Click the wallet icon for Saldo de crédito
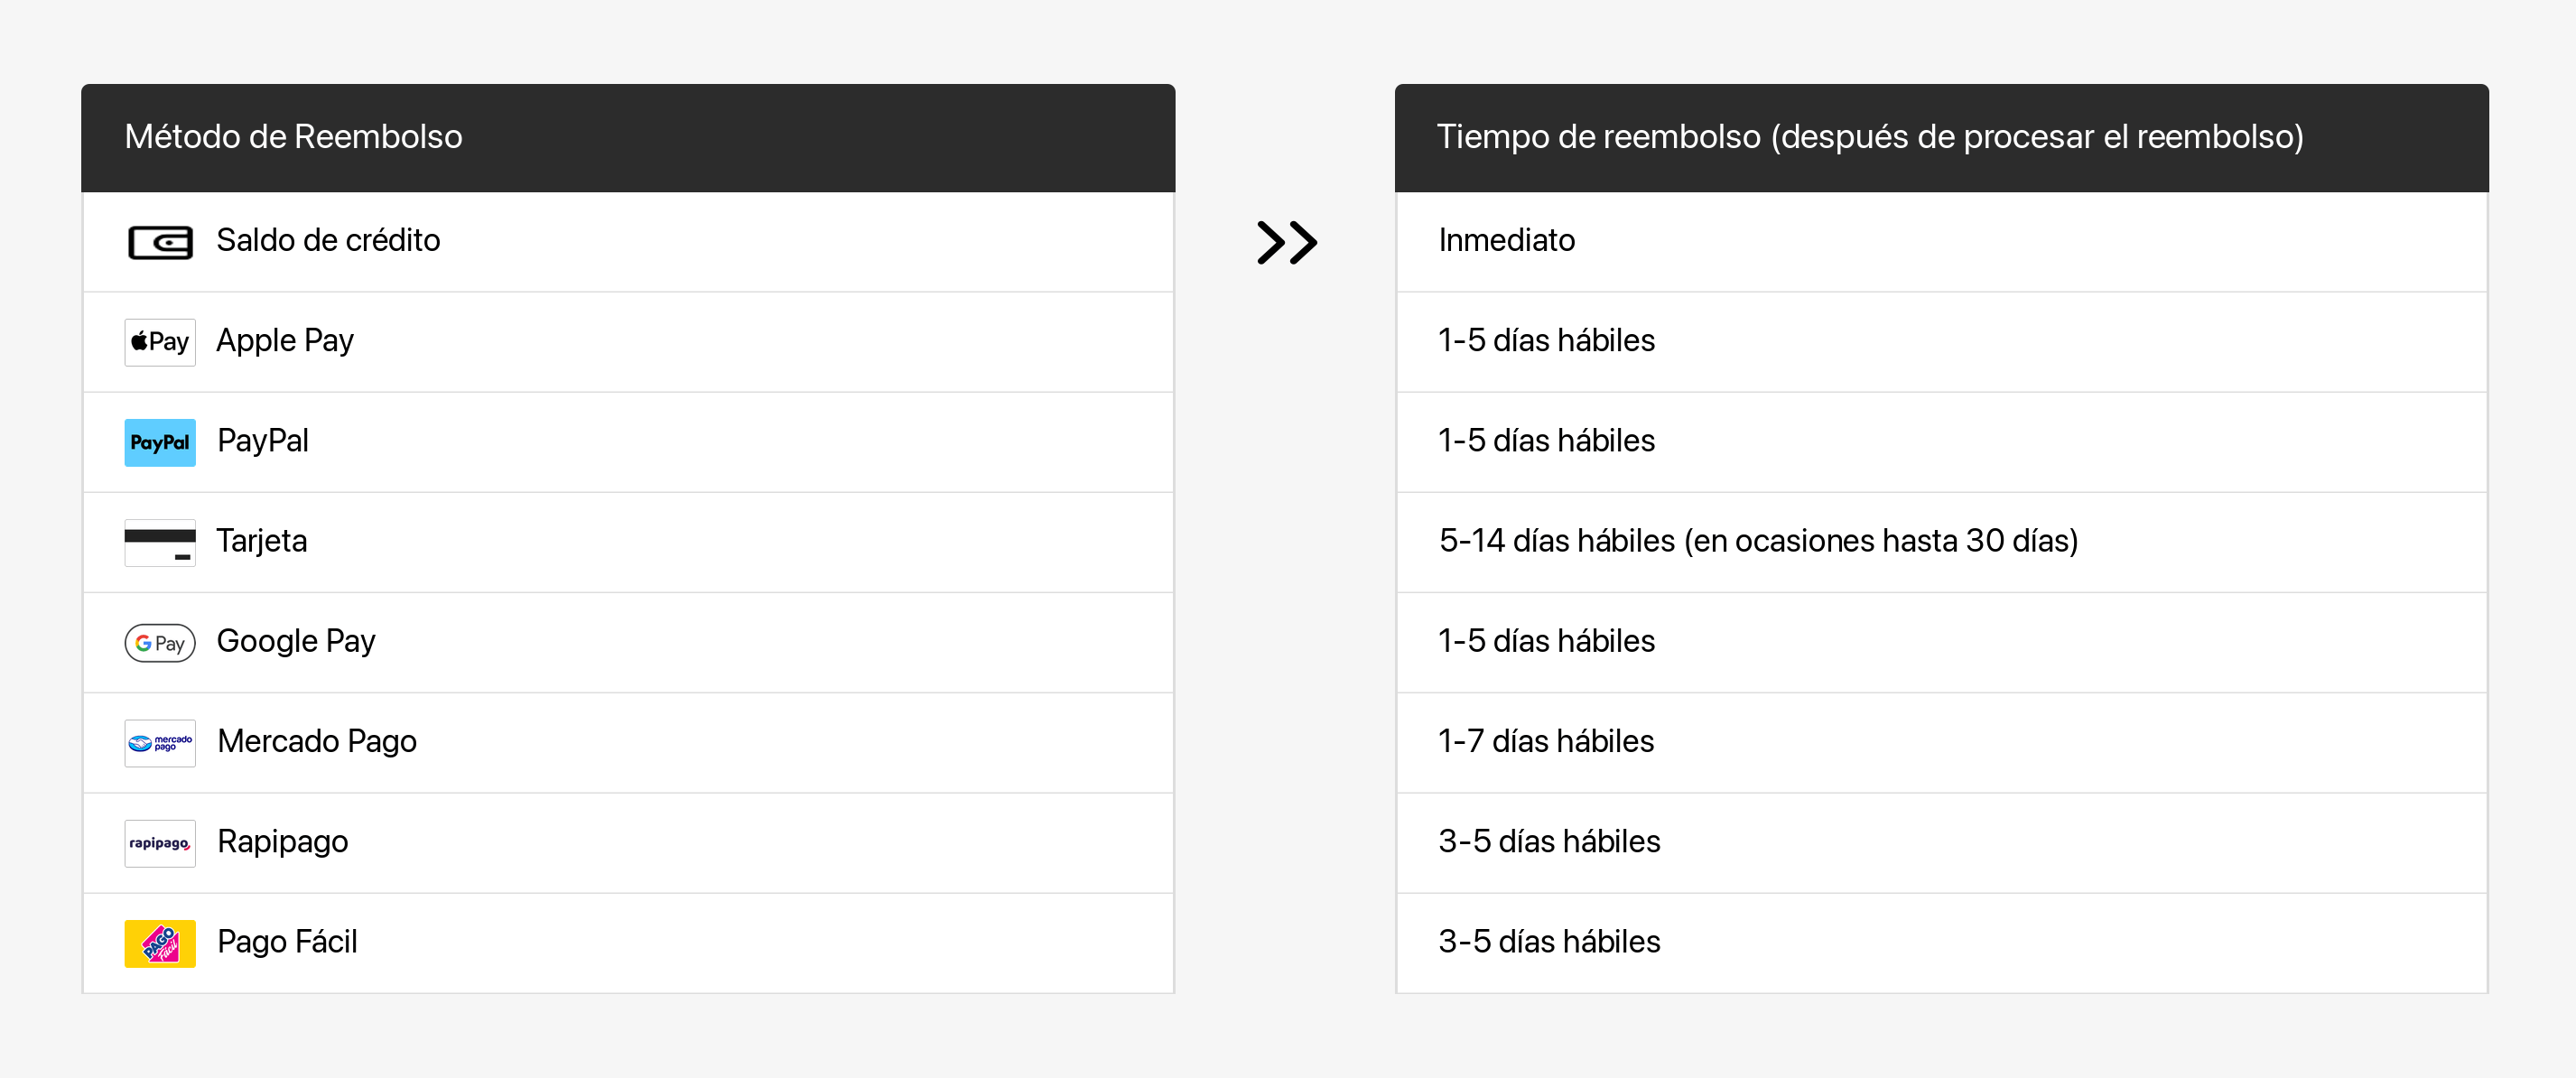2576x1078 pixels. click(x=160, y=242)
